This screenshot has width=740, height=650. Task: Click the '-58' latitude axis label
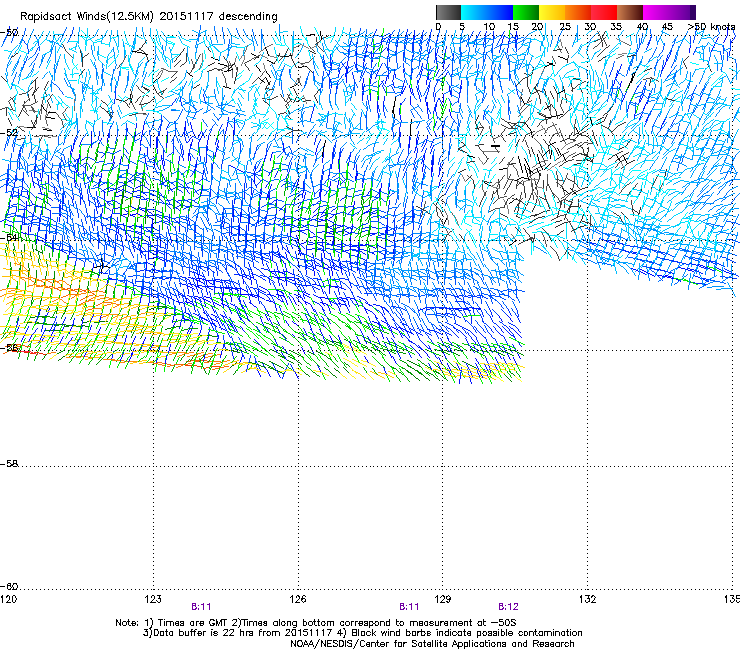pos(9,464)
